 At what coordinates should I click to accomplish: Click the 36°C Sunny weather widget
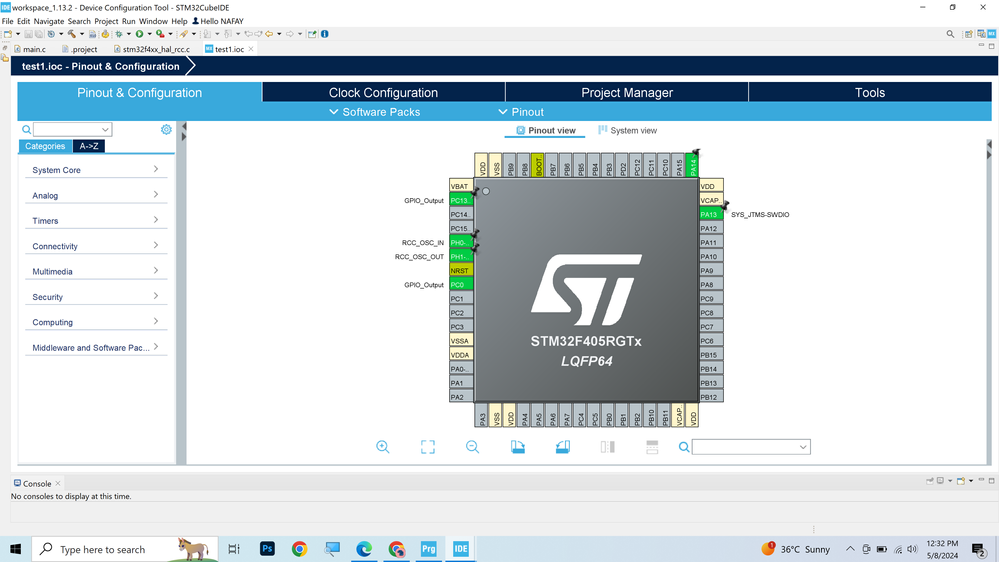pyautogui.click(x=796, y=549)
